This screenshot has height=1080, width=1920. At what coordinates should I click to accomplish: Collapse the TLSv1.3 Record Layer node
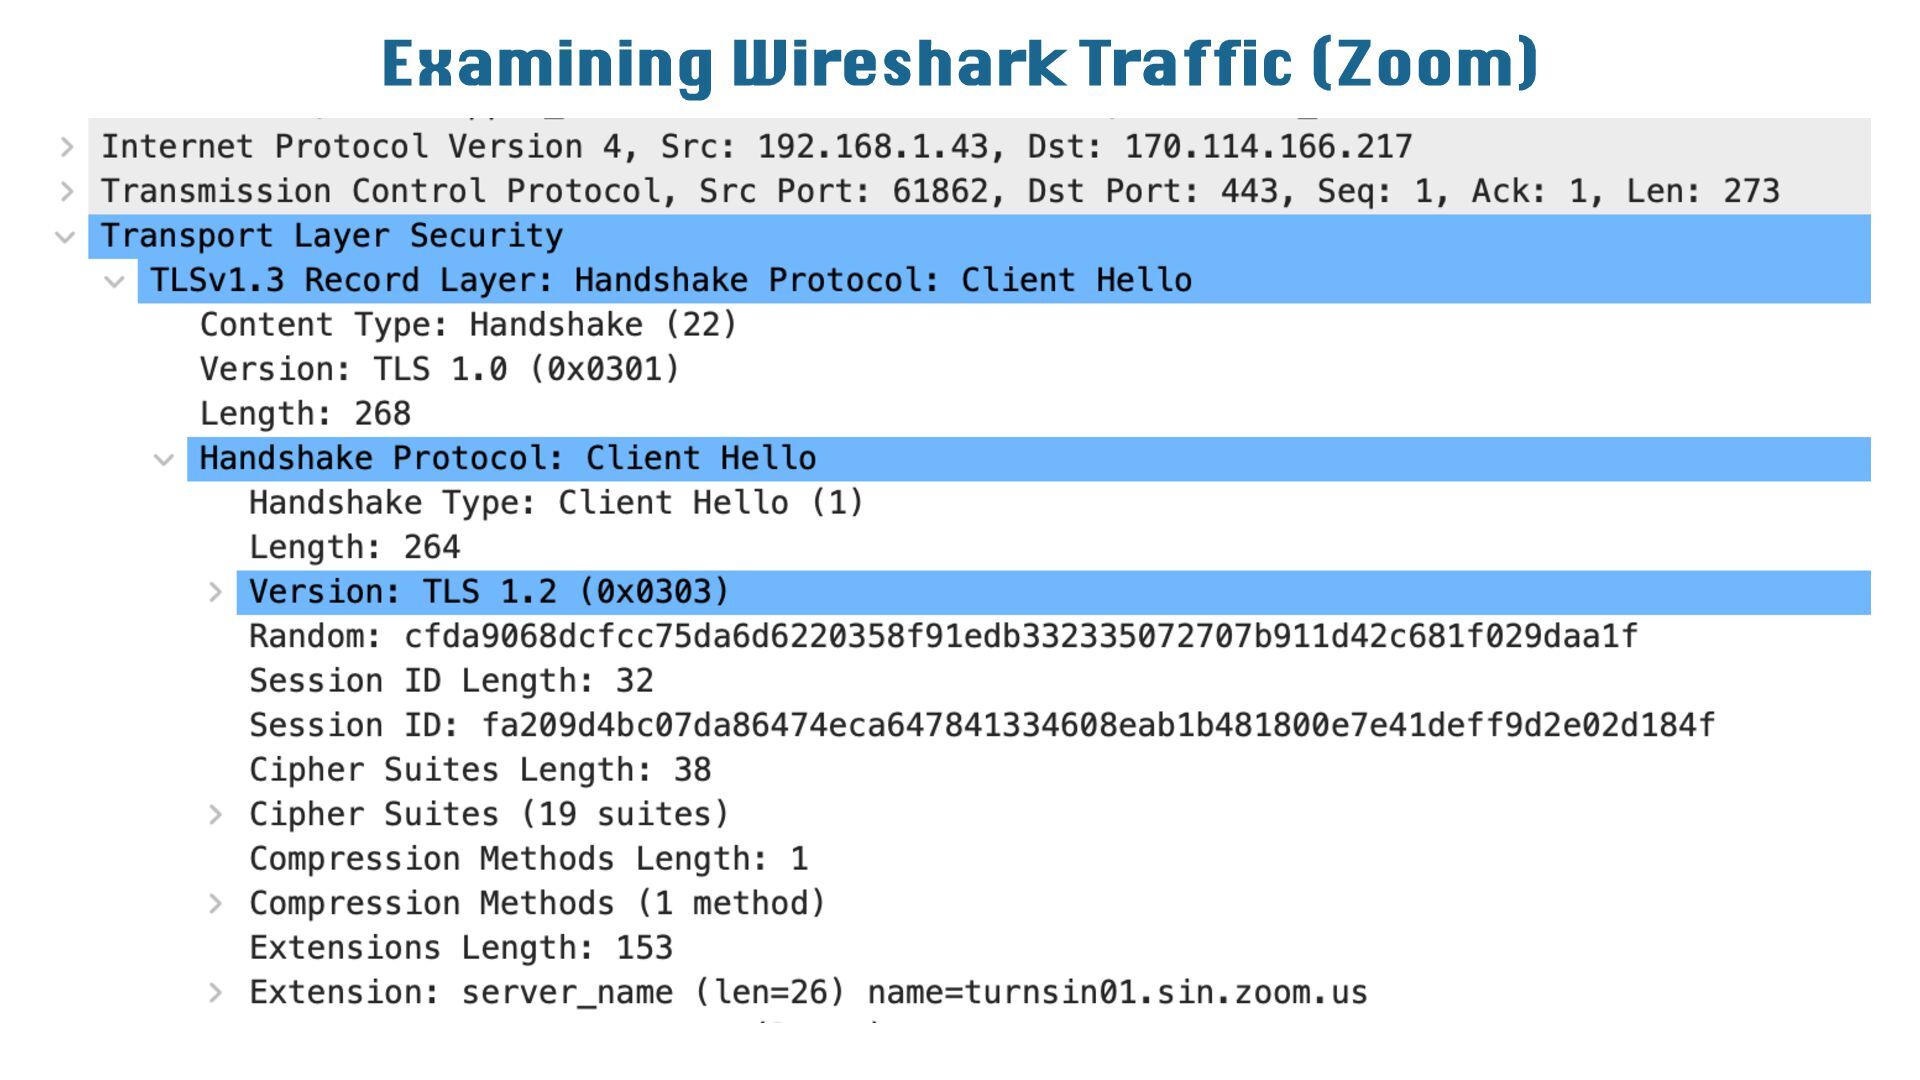click(115, 281)
